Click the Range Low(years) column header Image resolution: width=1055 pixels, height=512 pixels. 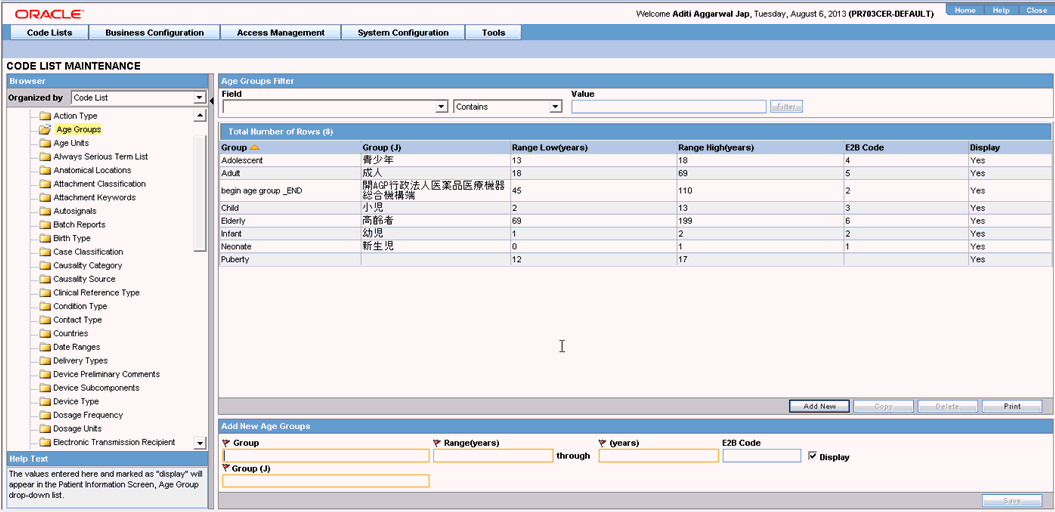(x=593, y=147)
